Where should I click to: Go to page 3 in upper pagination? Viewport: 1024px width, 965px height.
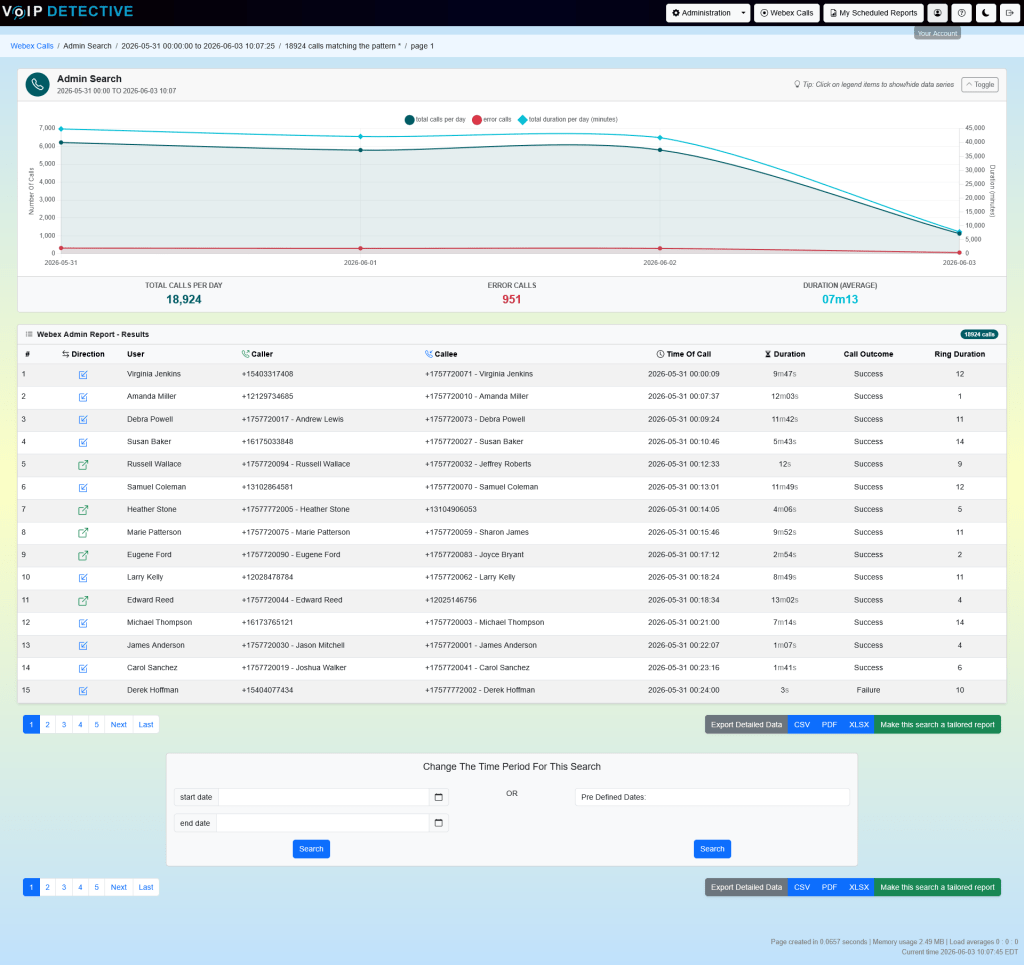tap(64, 725)
